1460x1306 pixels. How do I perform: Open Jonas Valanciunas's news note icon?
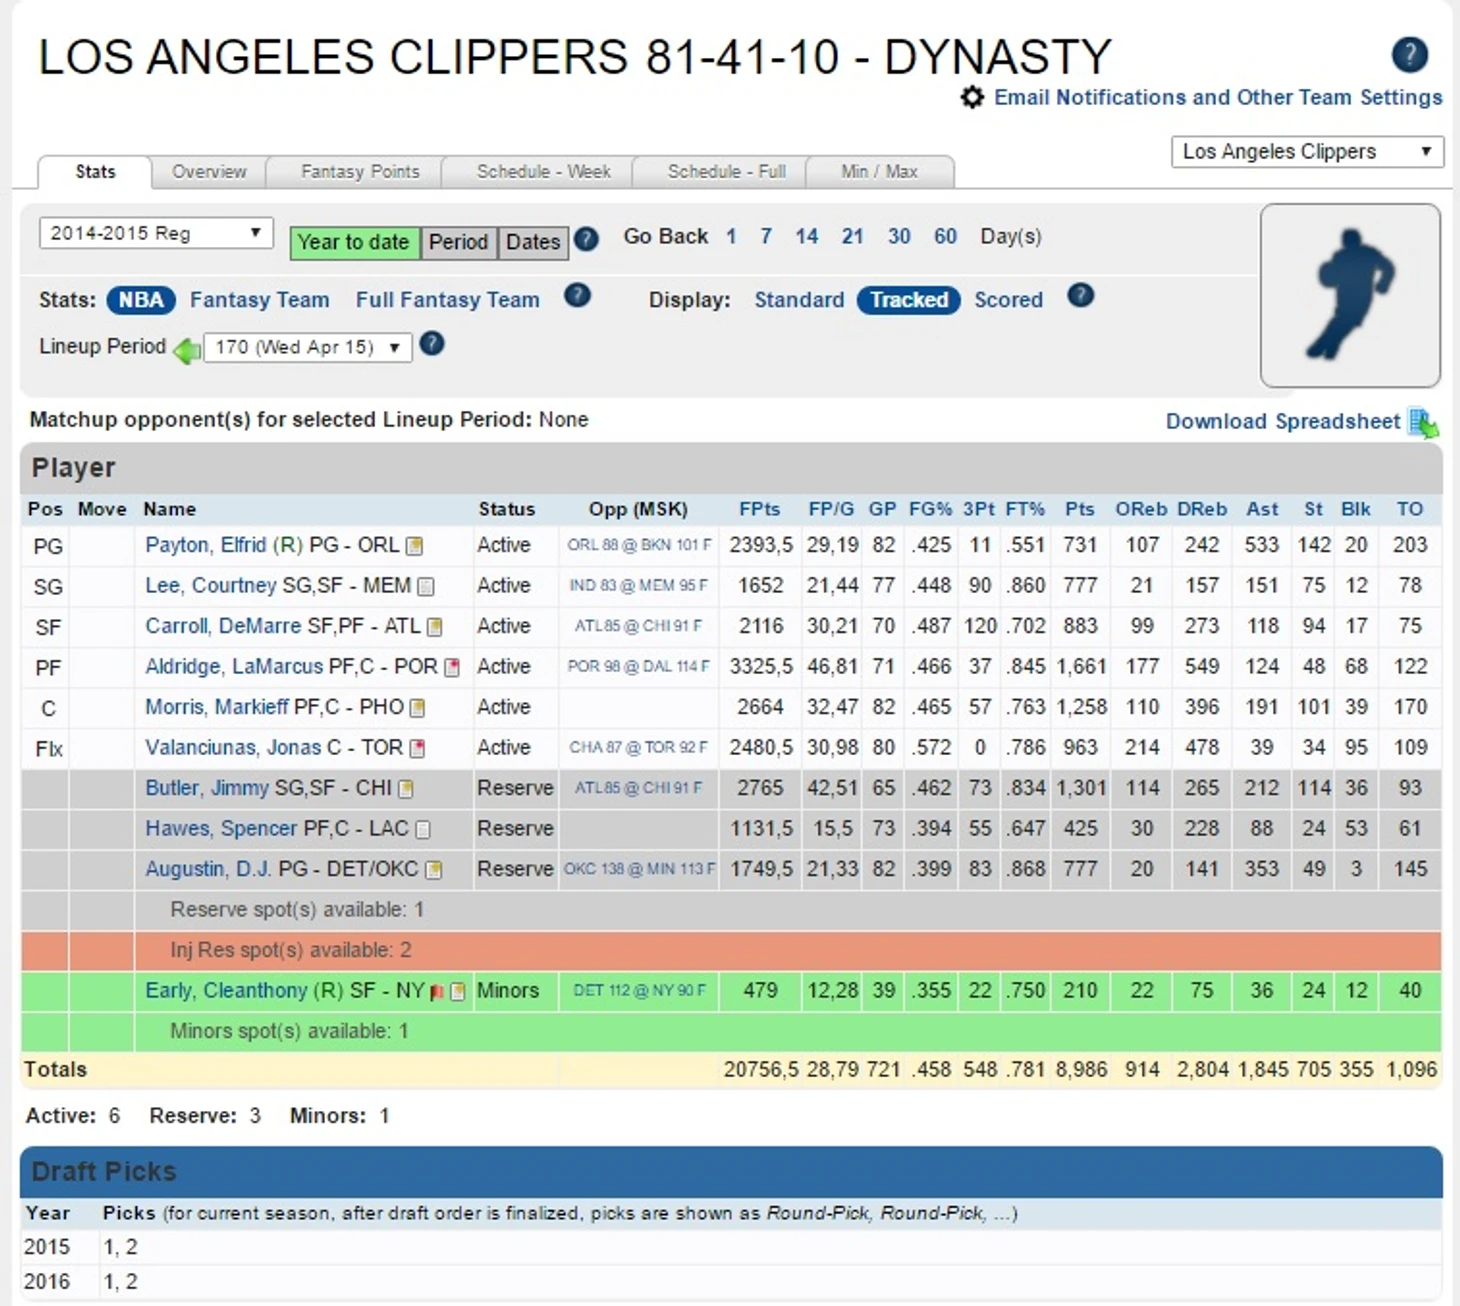(x=417, y=748)
